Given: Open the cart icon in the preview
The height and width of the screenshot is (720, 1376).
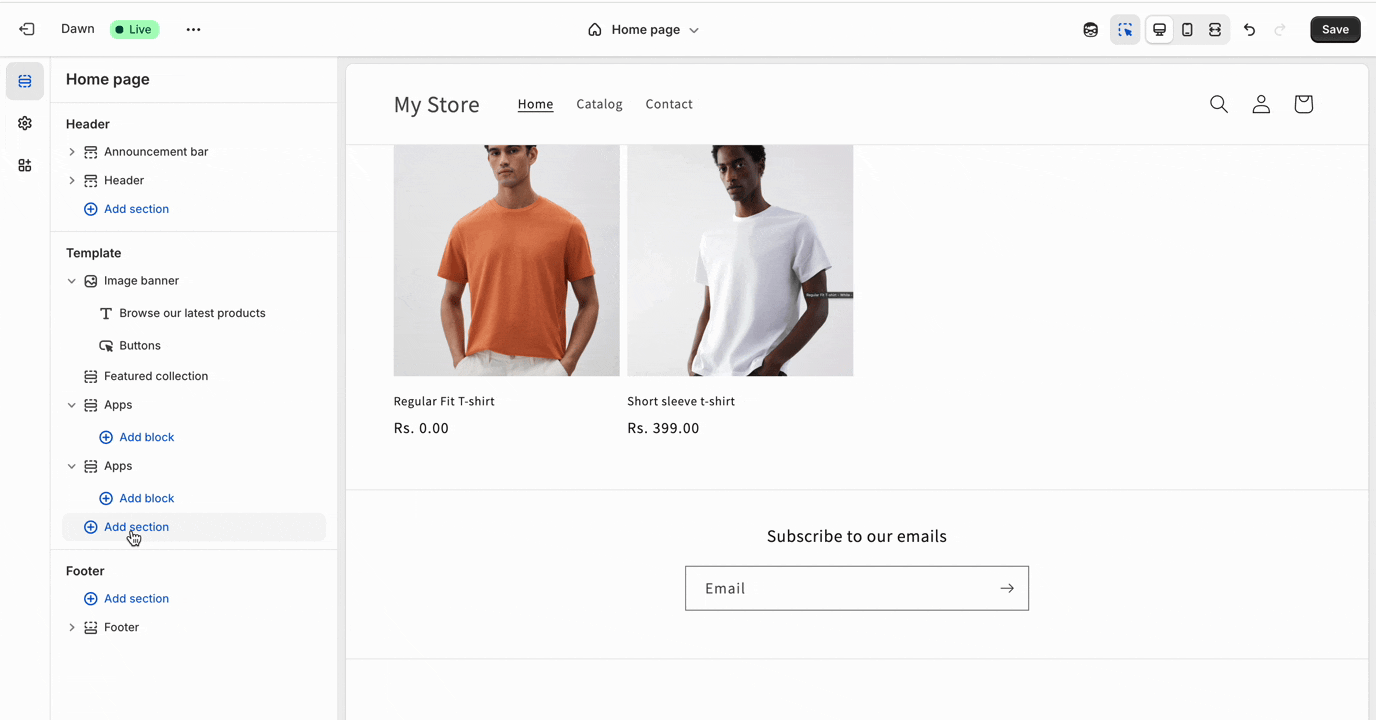Looking at the screenshot, I should 1303,104.
